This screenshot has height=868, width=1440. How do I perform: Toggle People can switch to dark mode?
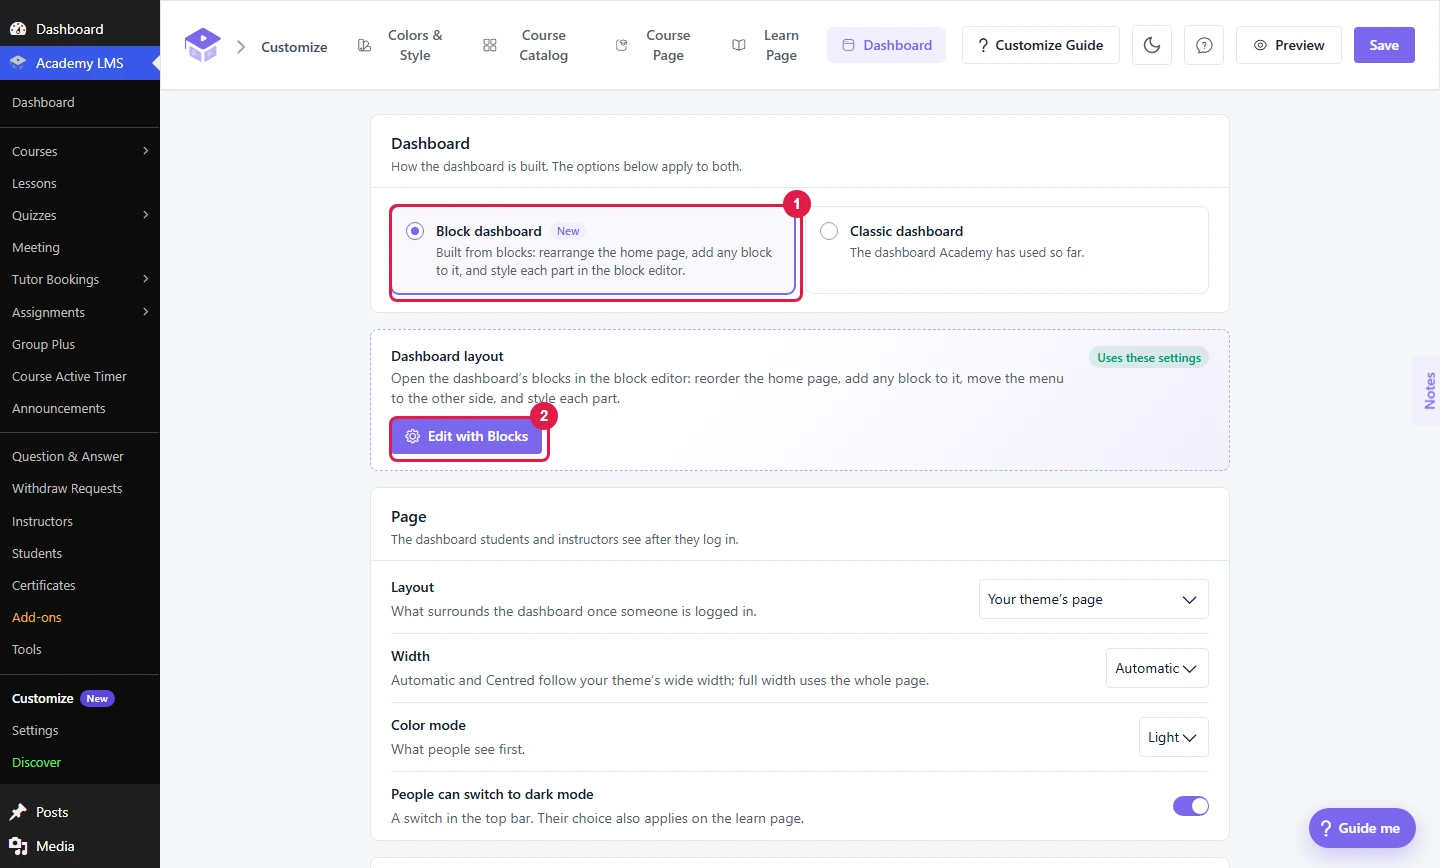[1191, 806]
